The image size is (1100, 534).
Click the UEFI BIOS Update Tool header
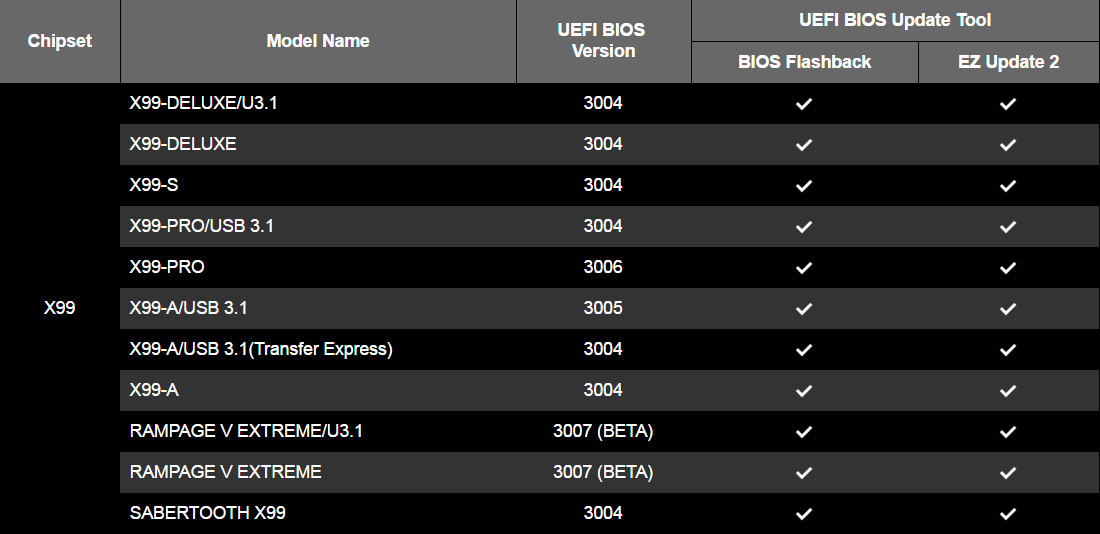point(895,20)
